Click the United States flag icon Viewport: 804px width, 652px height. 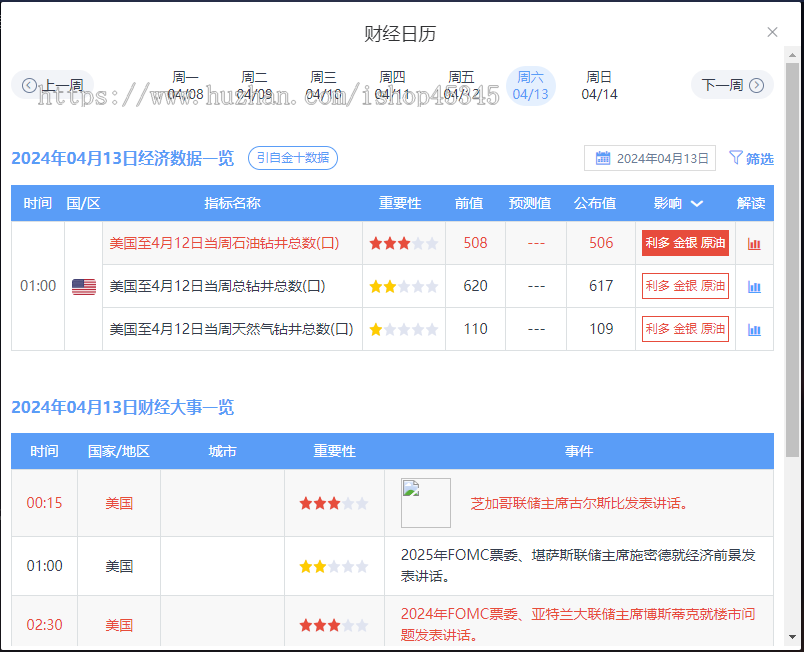point(84,287)
